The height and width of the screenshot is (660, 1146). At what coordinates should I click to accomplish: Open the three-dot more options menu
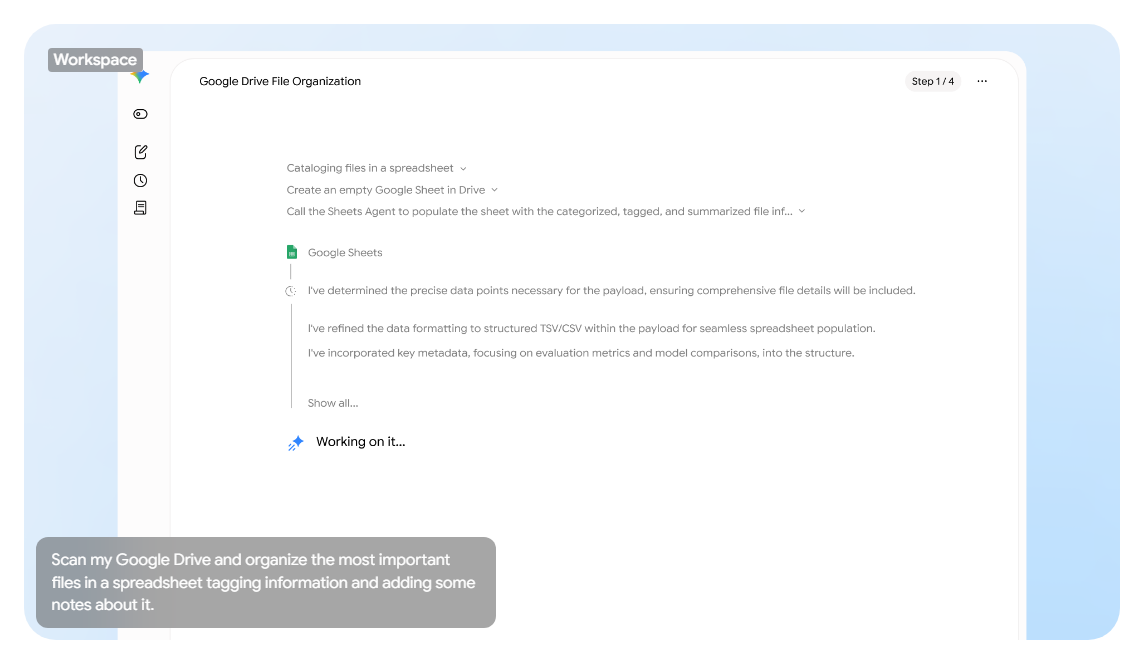click(982, 81)
